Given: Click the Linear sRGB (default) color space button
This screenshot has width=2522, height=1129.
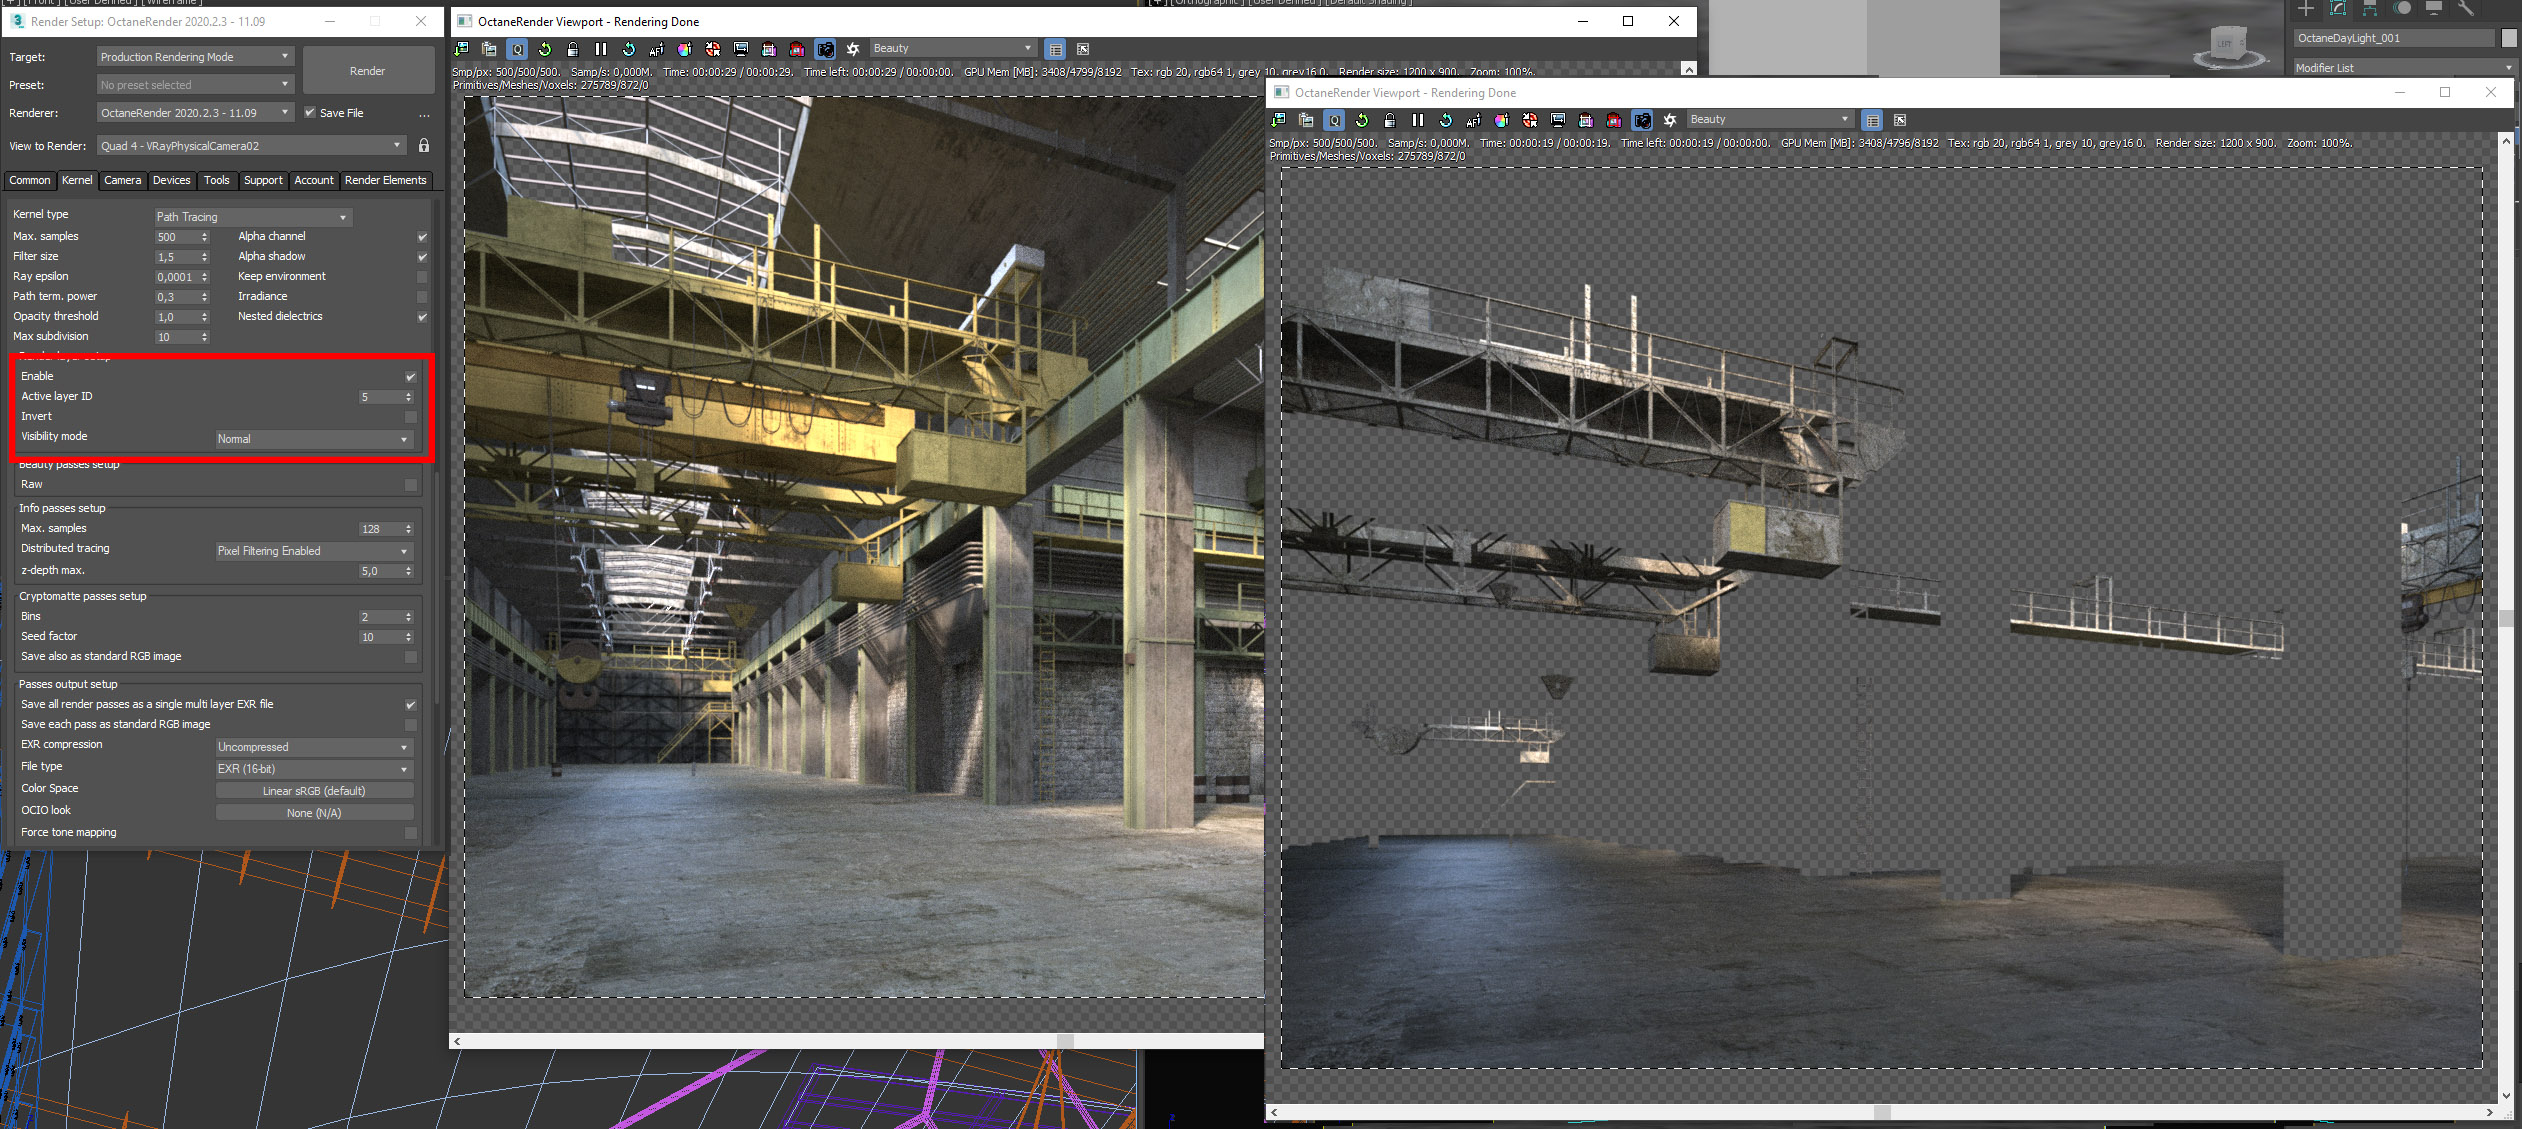Looking at the screenshot, I should [x=314, y=791].
